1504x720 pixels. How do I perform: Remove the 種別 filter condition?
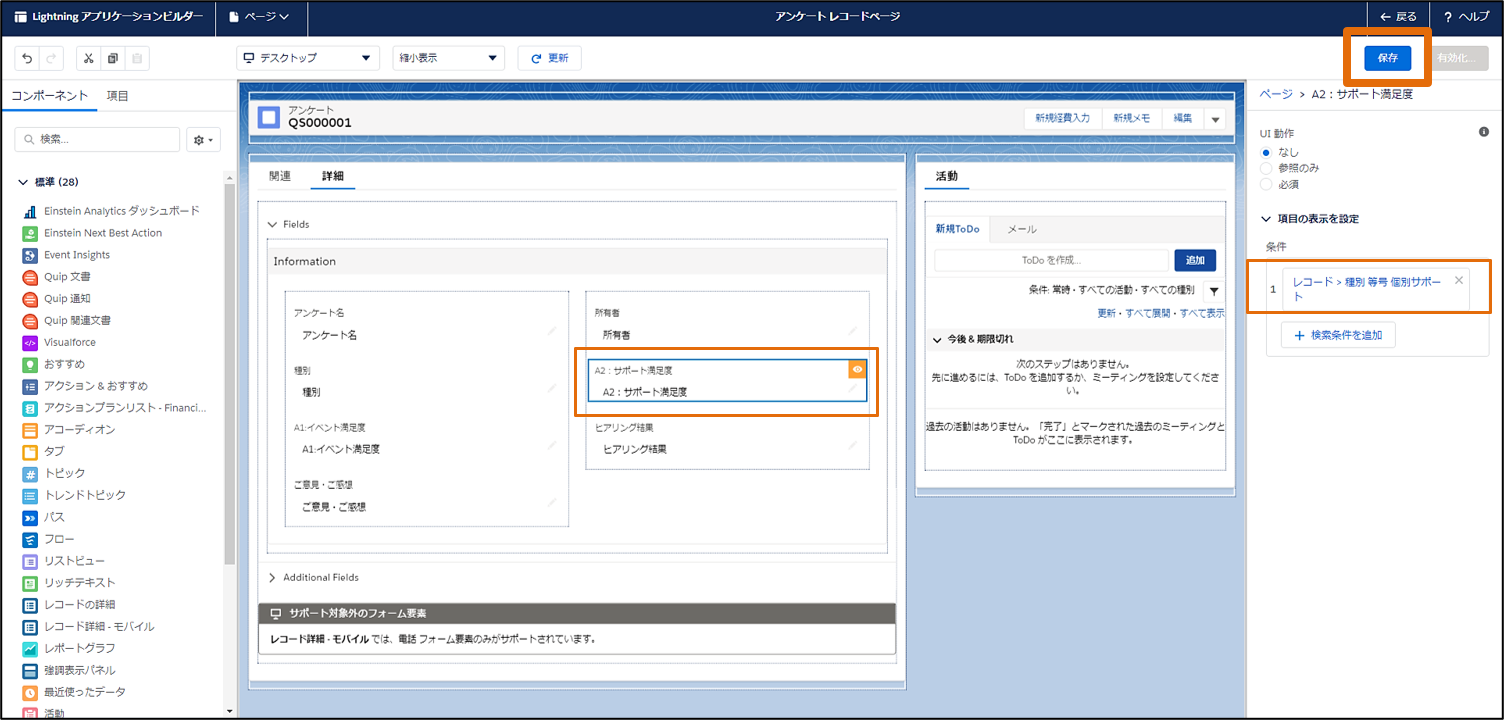click(1459, 280)
